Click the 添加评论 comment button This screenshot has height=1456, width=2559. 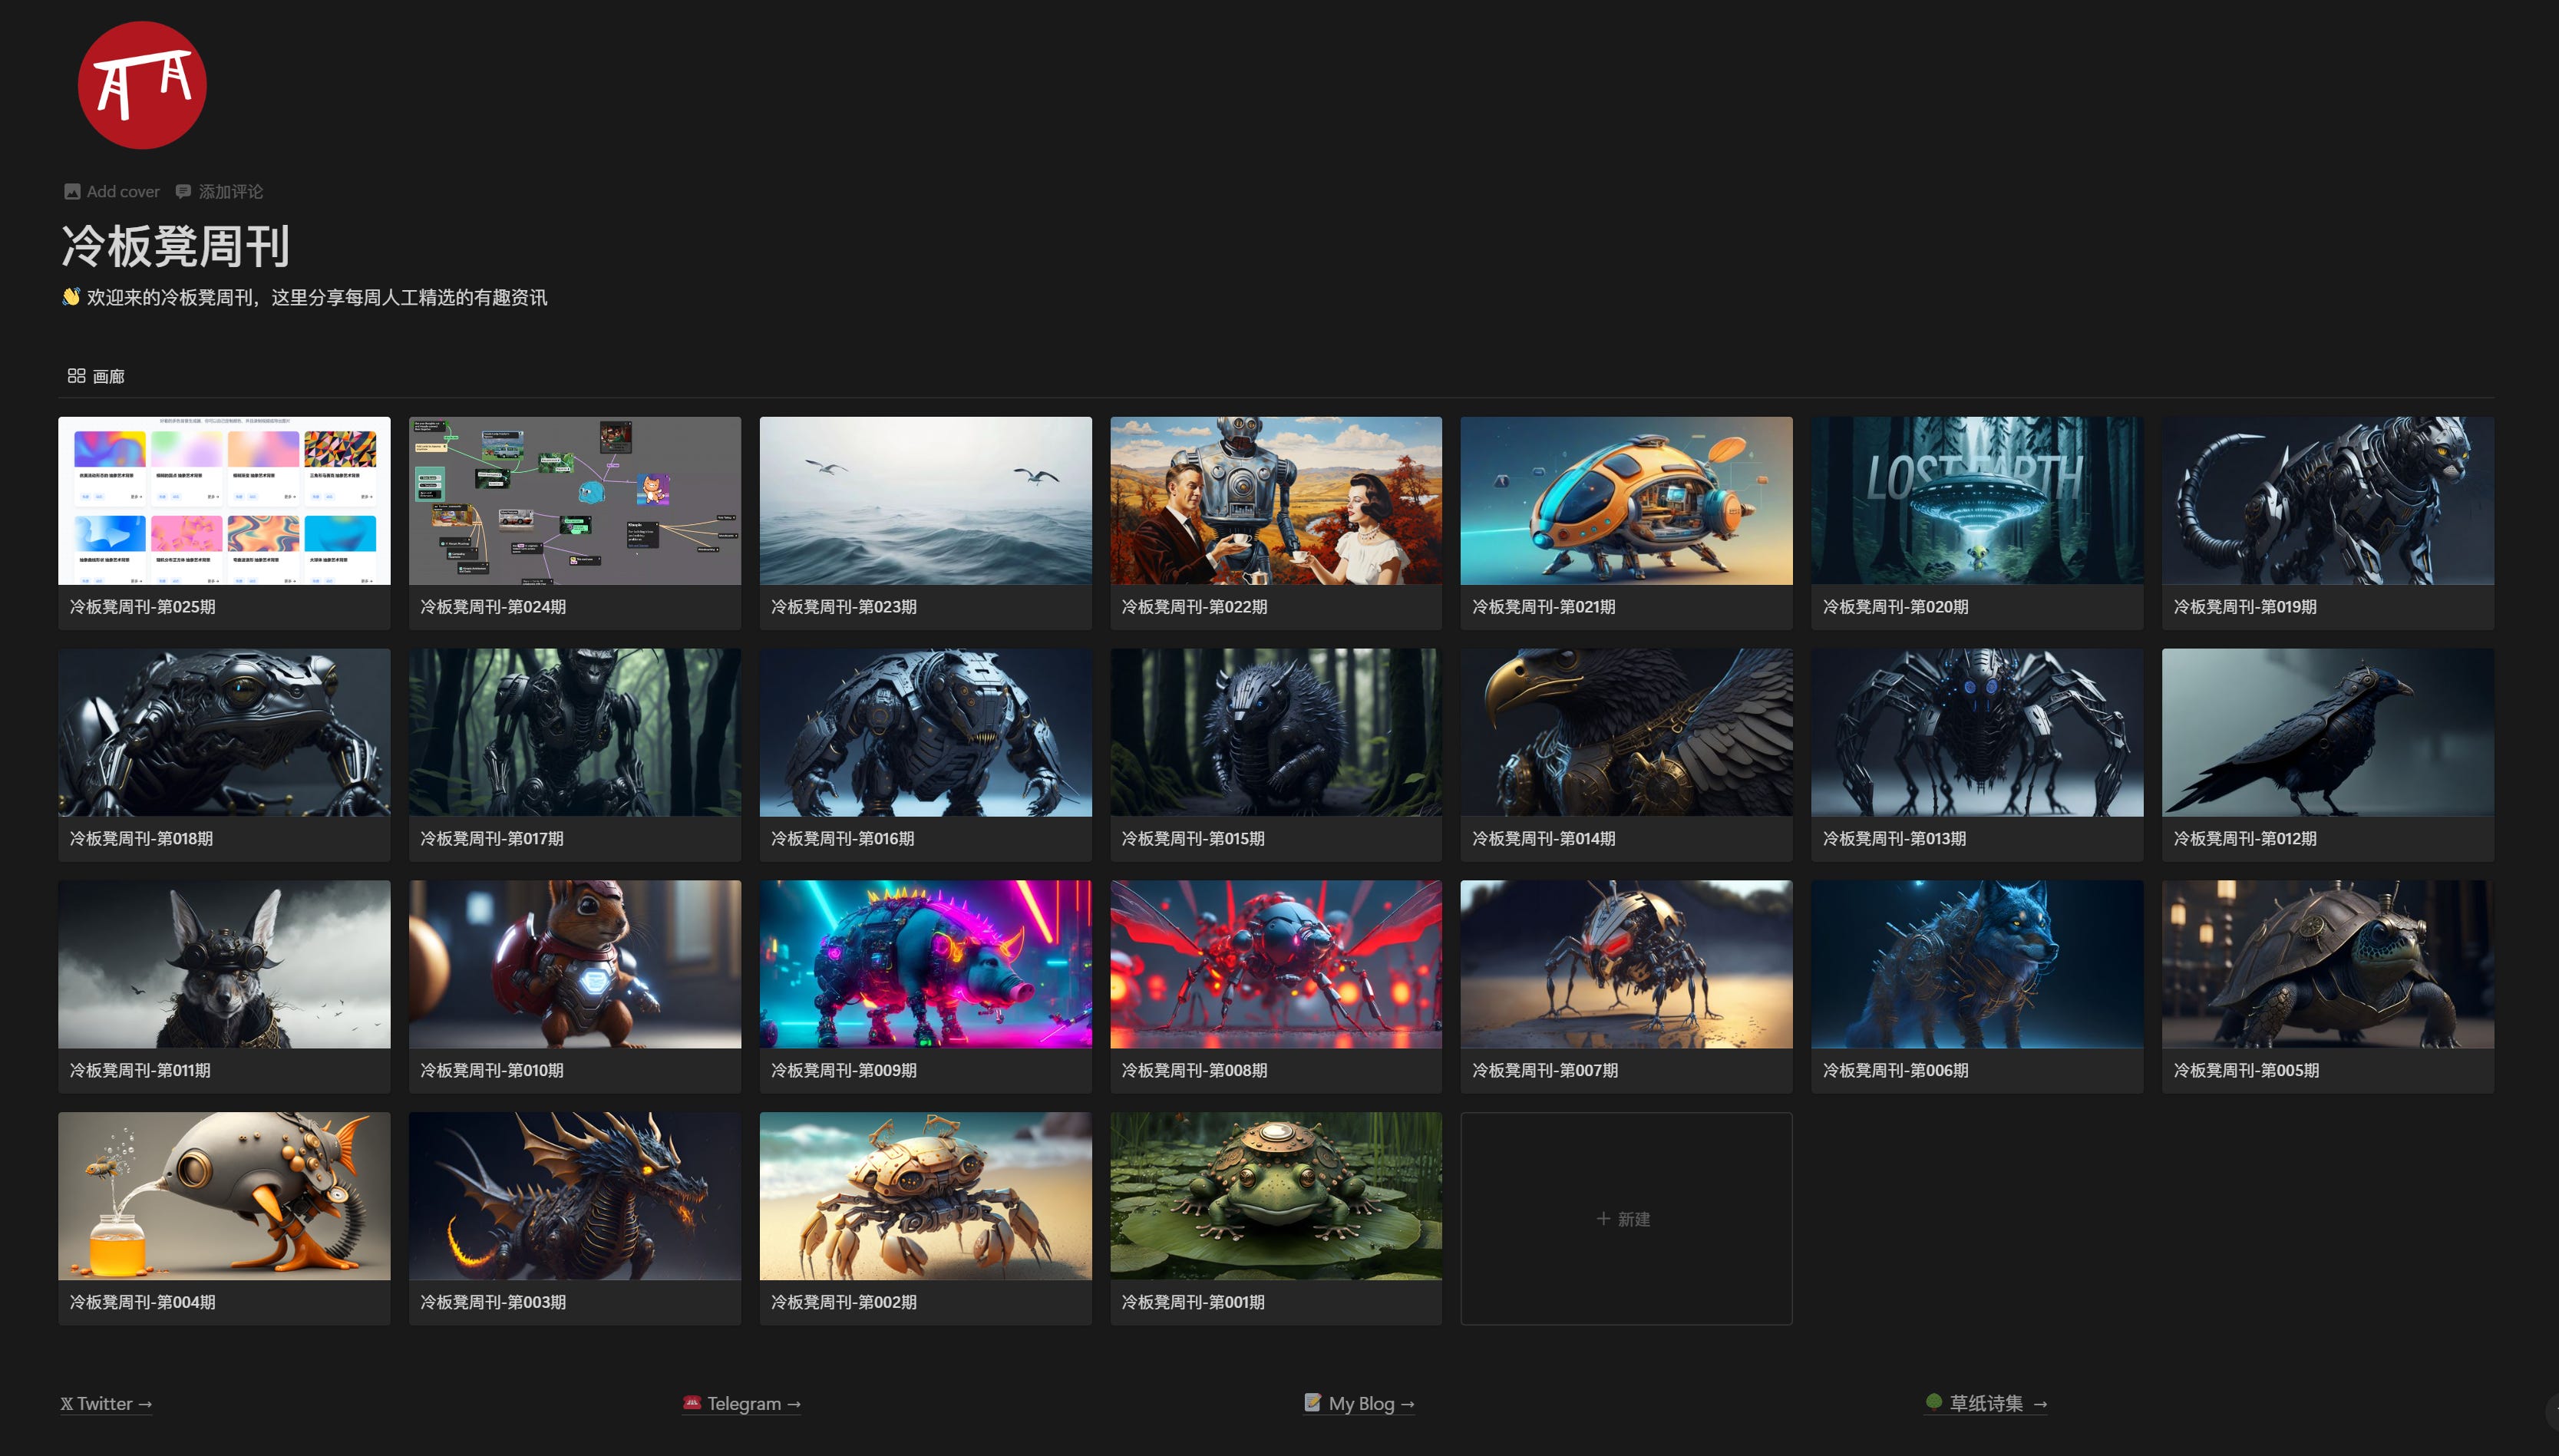coord(220,191)
